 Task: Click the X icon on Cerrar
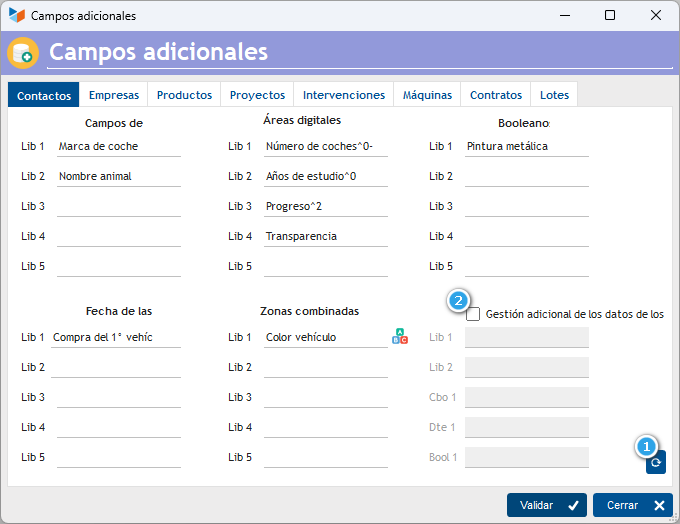659,505
